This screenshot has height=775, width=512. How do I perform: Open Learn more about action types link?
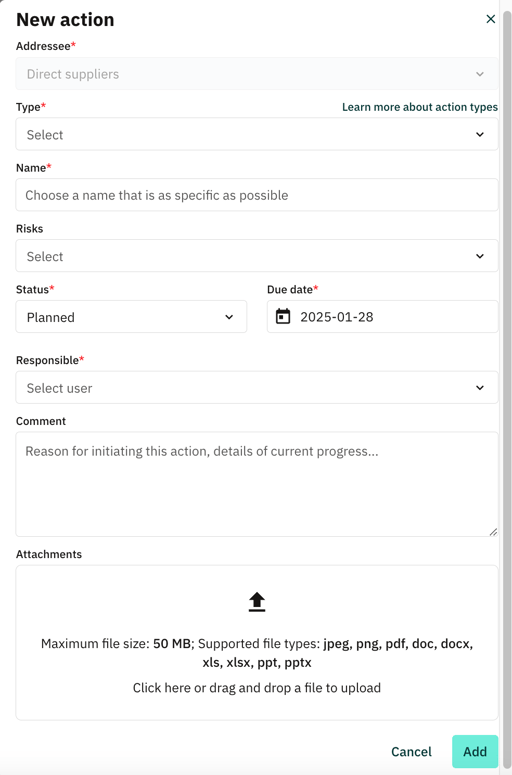[420, 107]
